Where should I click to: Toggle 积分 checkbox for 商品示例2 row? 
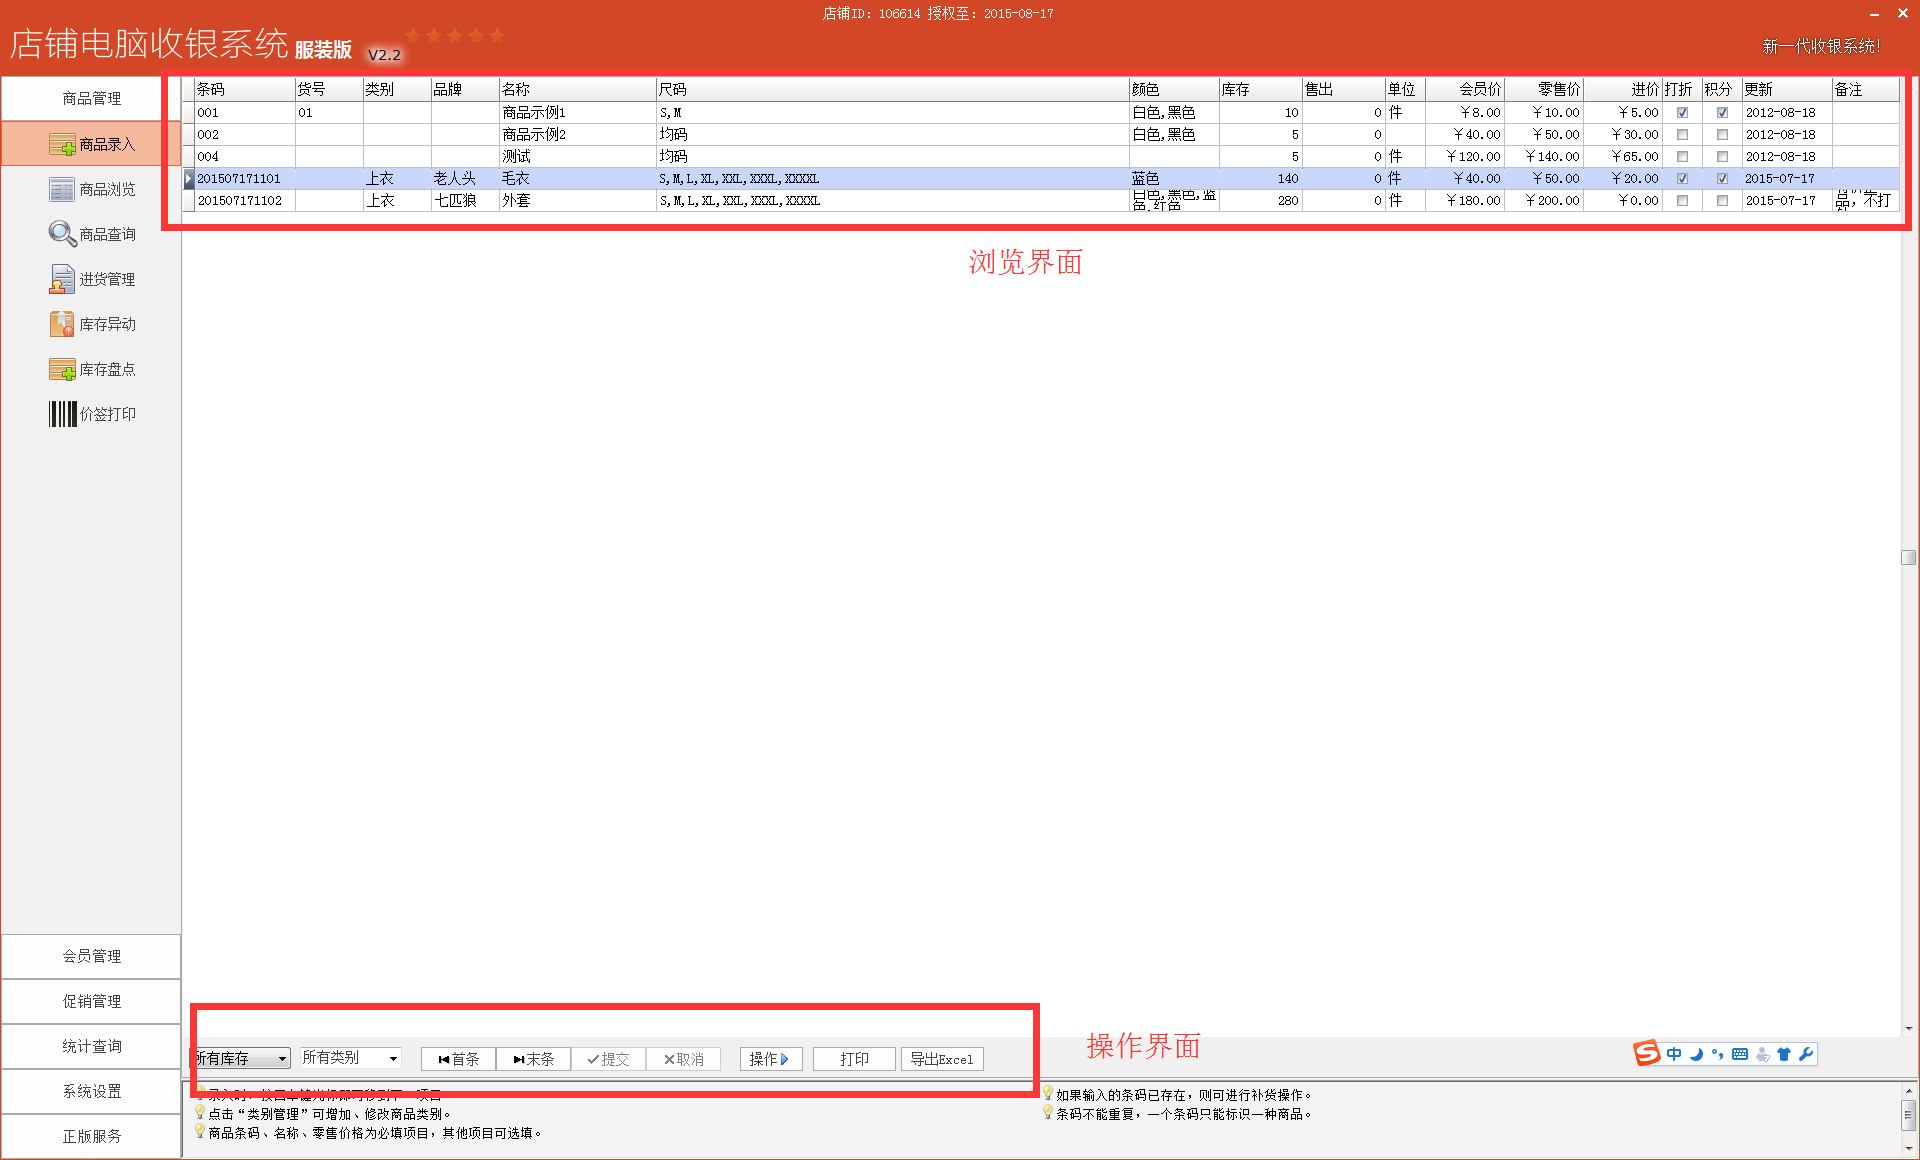pos(1722,135)
